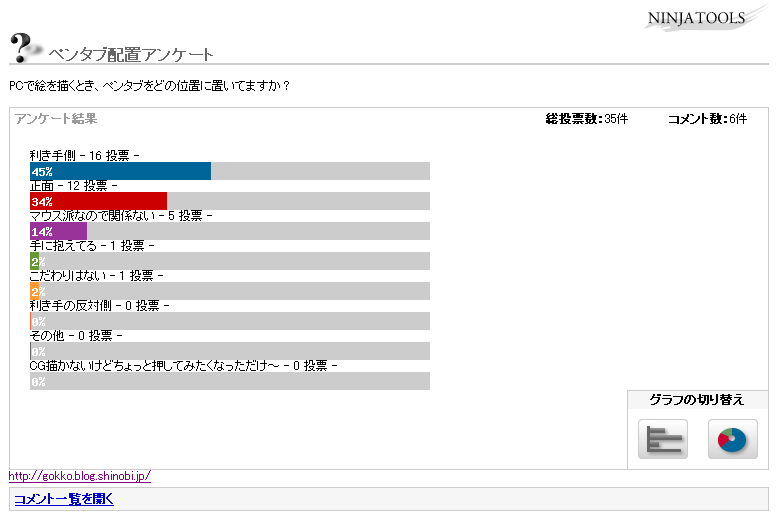The width and height of the screenshot is (780, 520).
Task: Click the orange こだわりはない bar
Action: (34, 291)
